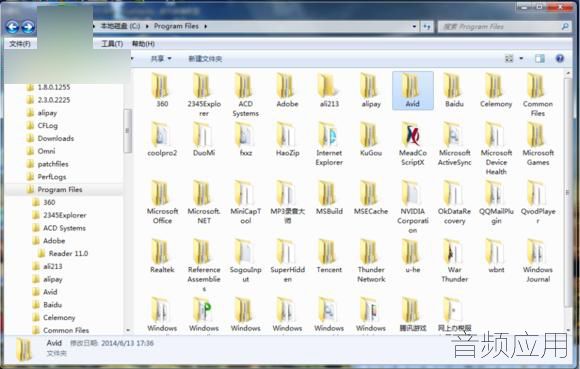Expand the address bar history dropdown

414,27
